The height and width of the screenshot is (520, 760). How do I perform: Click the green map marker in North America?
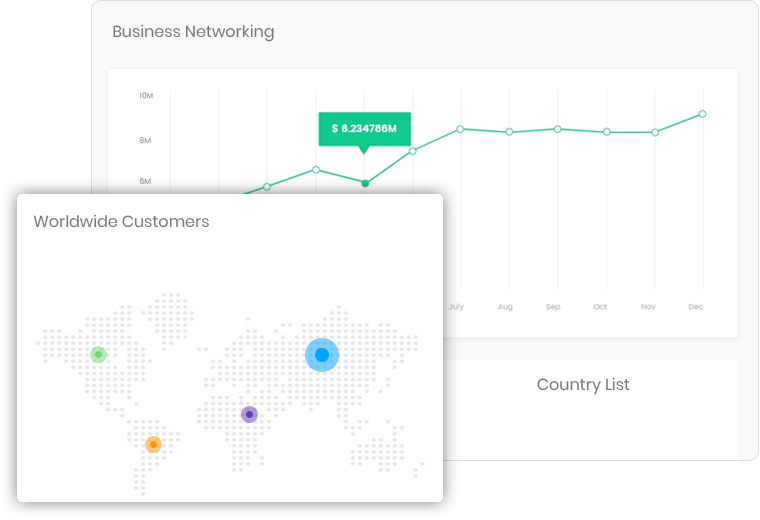coord(98,354)
